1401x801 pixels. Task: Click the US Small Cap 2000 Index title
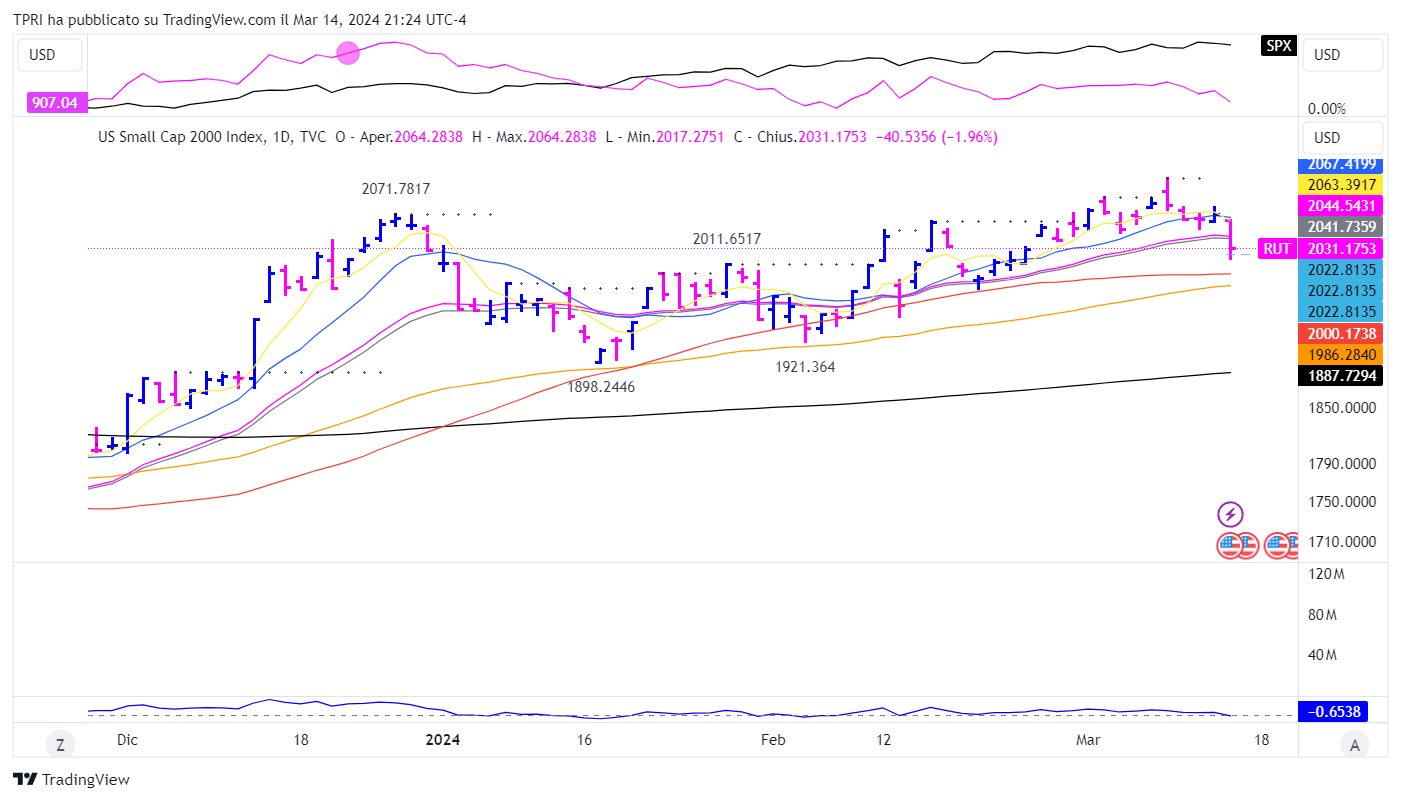[x=181, y=137]
